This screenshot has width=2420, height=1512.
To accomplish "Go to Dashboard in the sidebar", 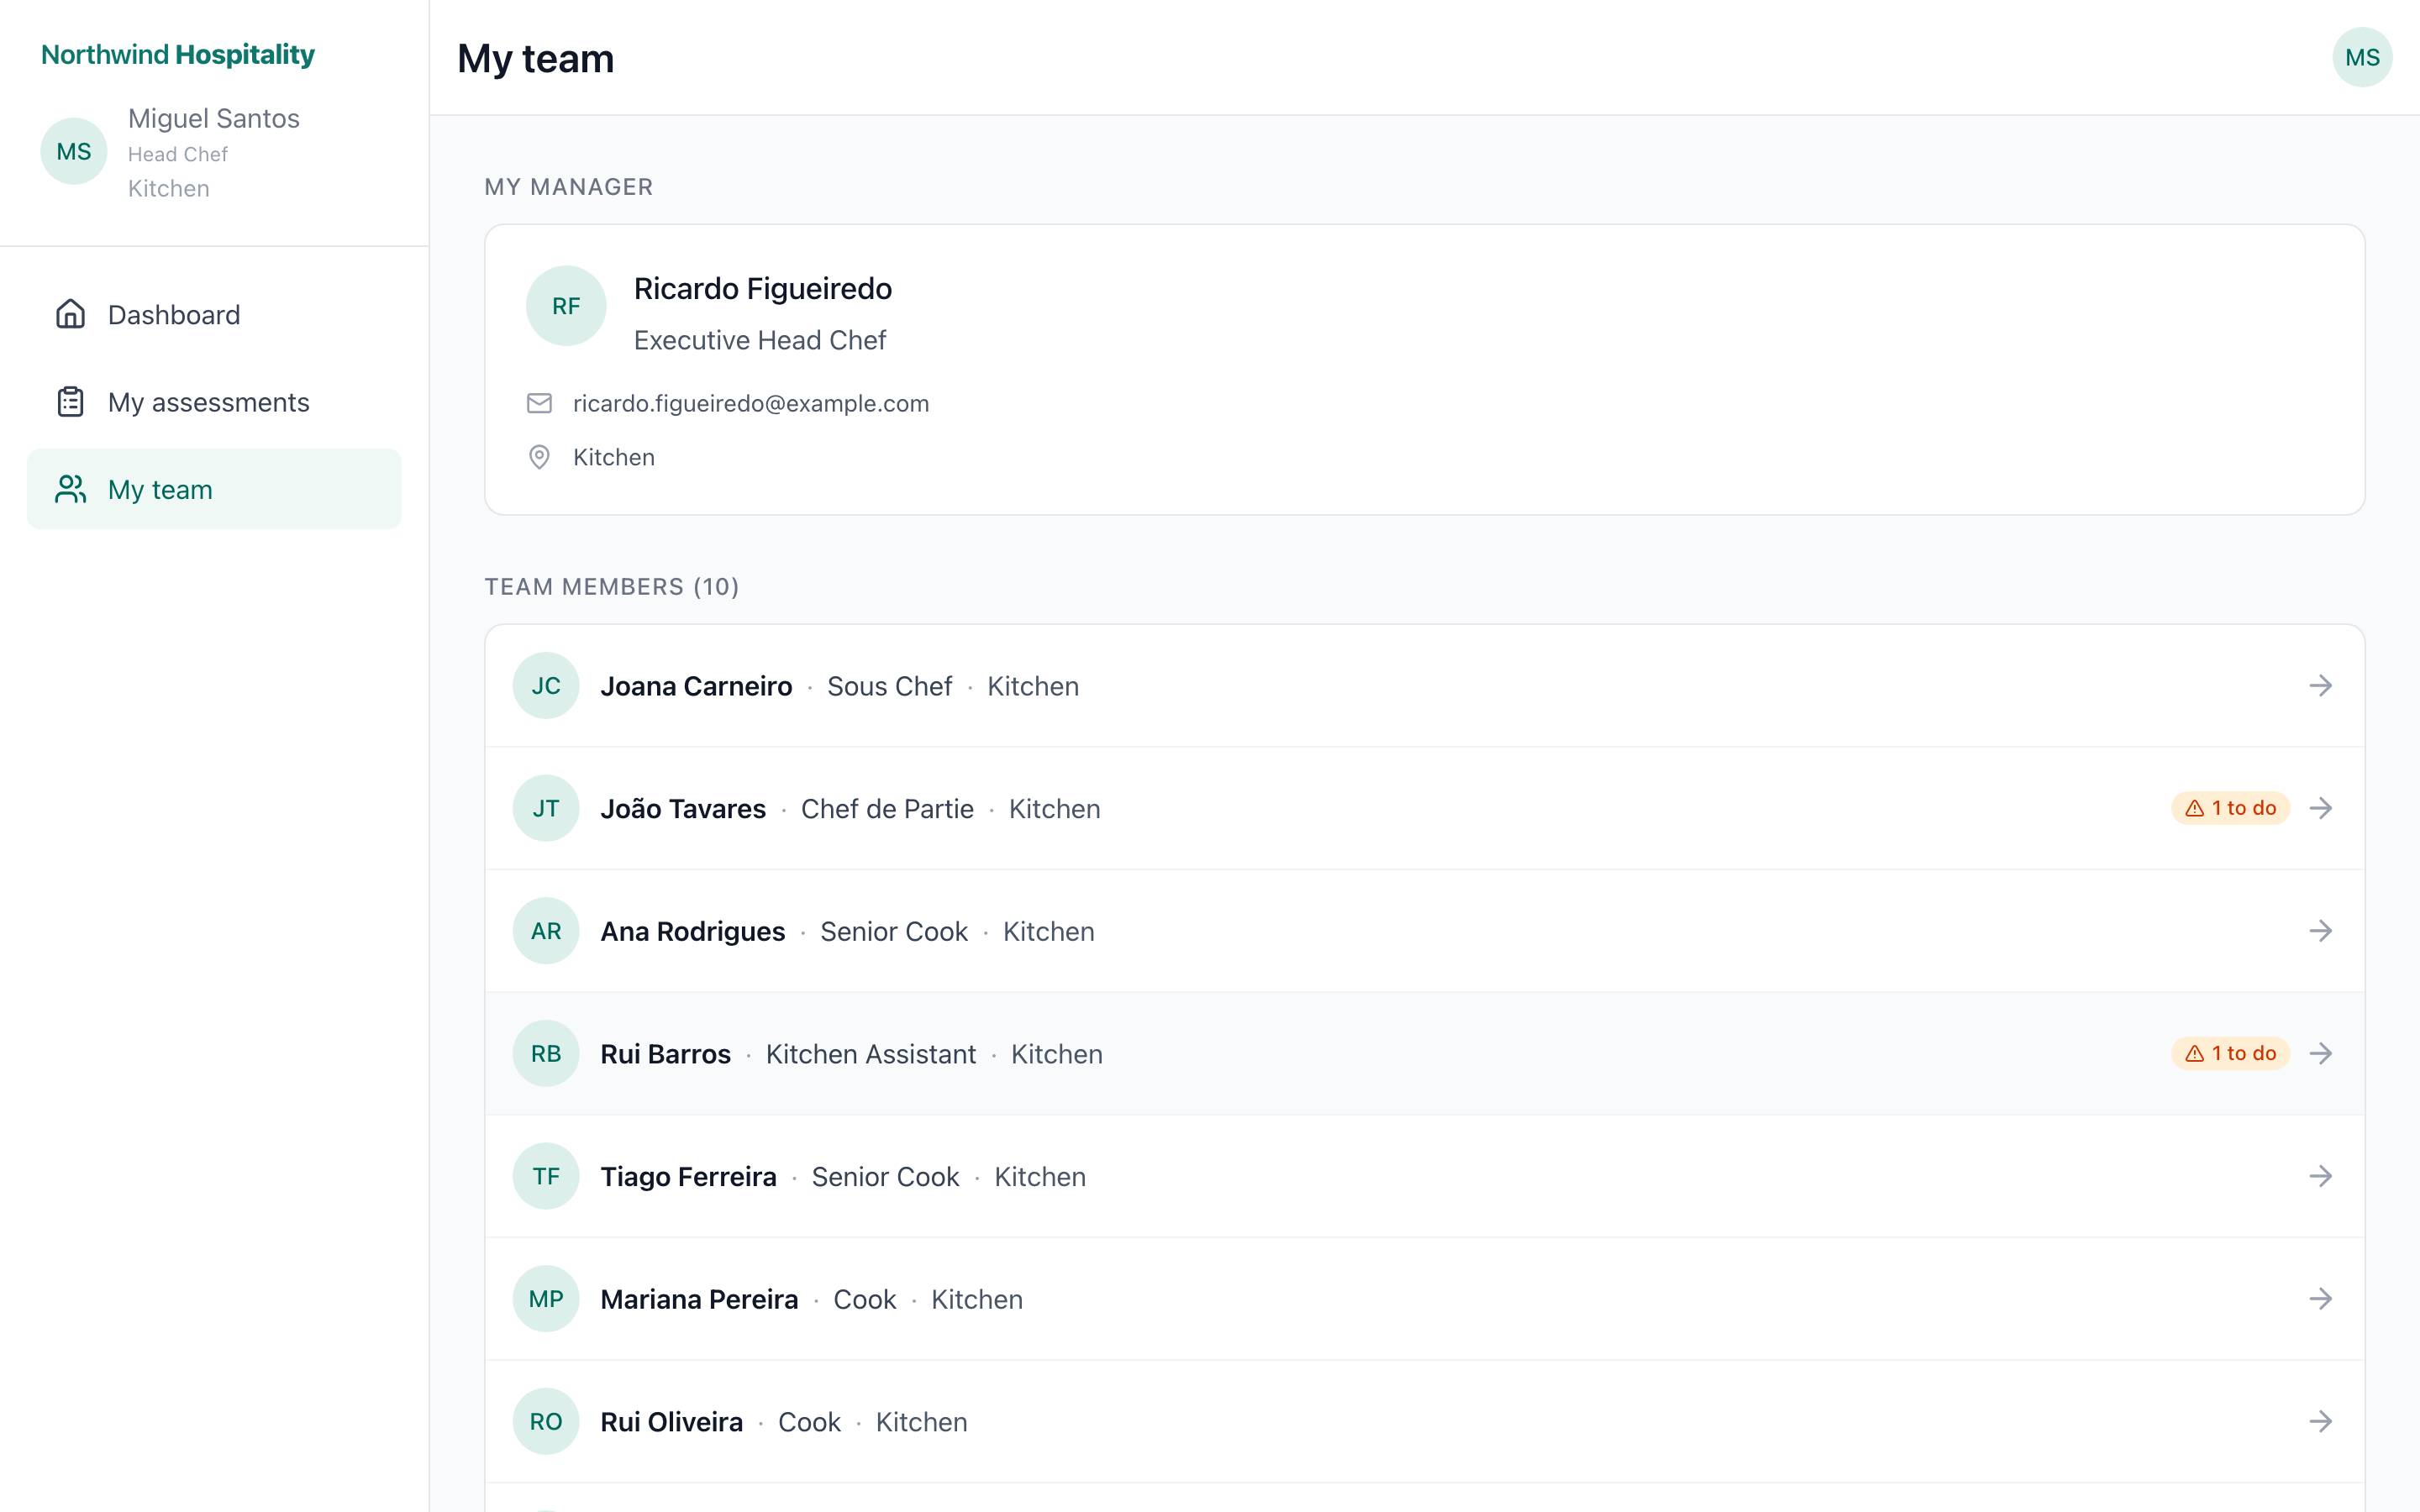I will point(214,315).
